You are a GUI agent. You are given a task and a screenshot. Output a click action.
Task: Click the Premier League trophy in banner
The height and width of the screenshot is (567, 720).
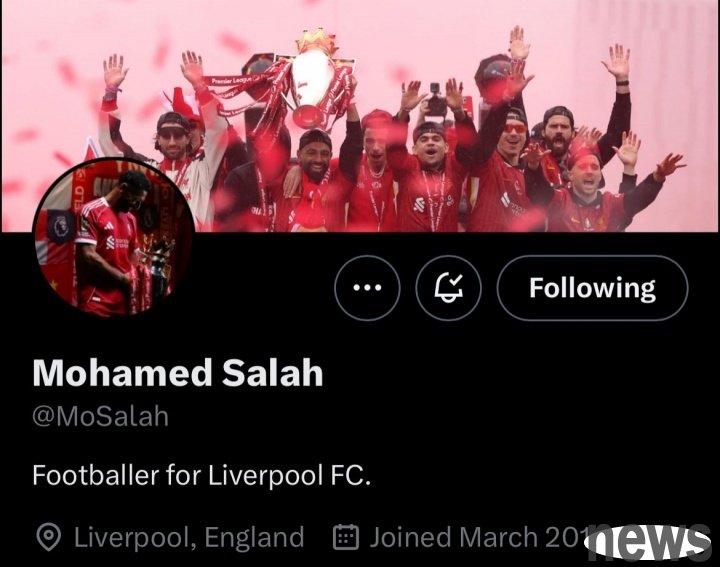[x=313, y=78]
